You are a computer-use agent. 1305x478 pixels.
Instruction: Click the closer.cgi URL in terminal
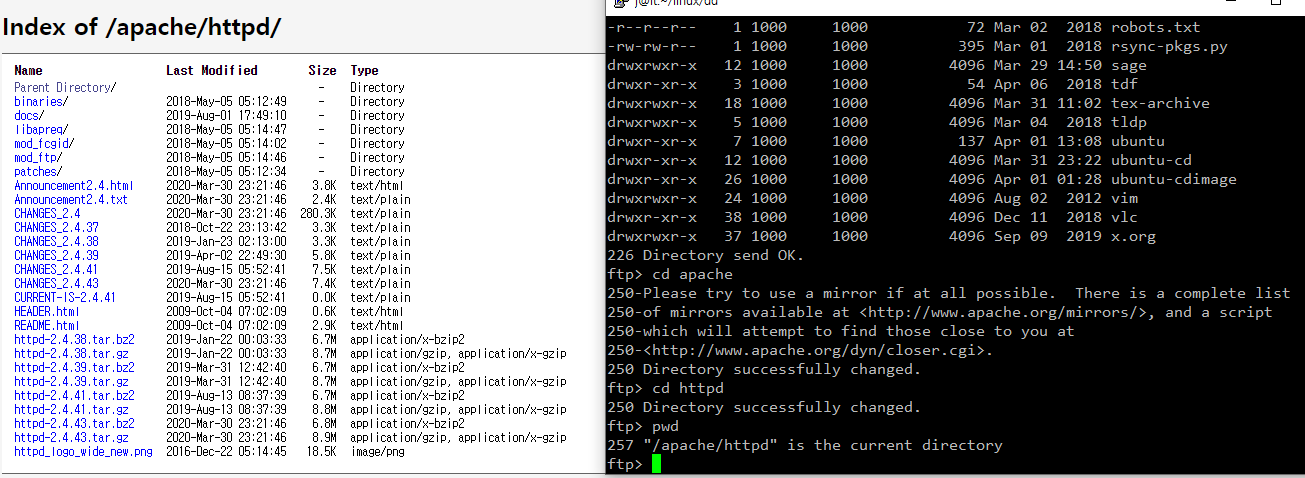click(x=814, y=350)
